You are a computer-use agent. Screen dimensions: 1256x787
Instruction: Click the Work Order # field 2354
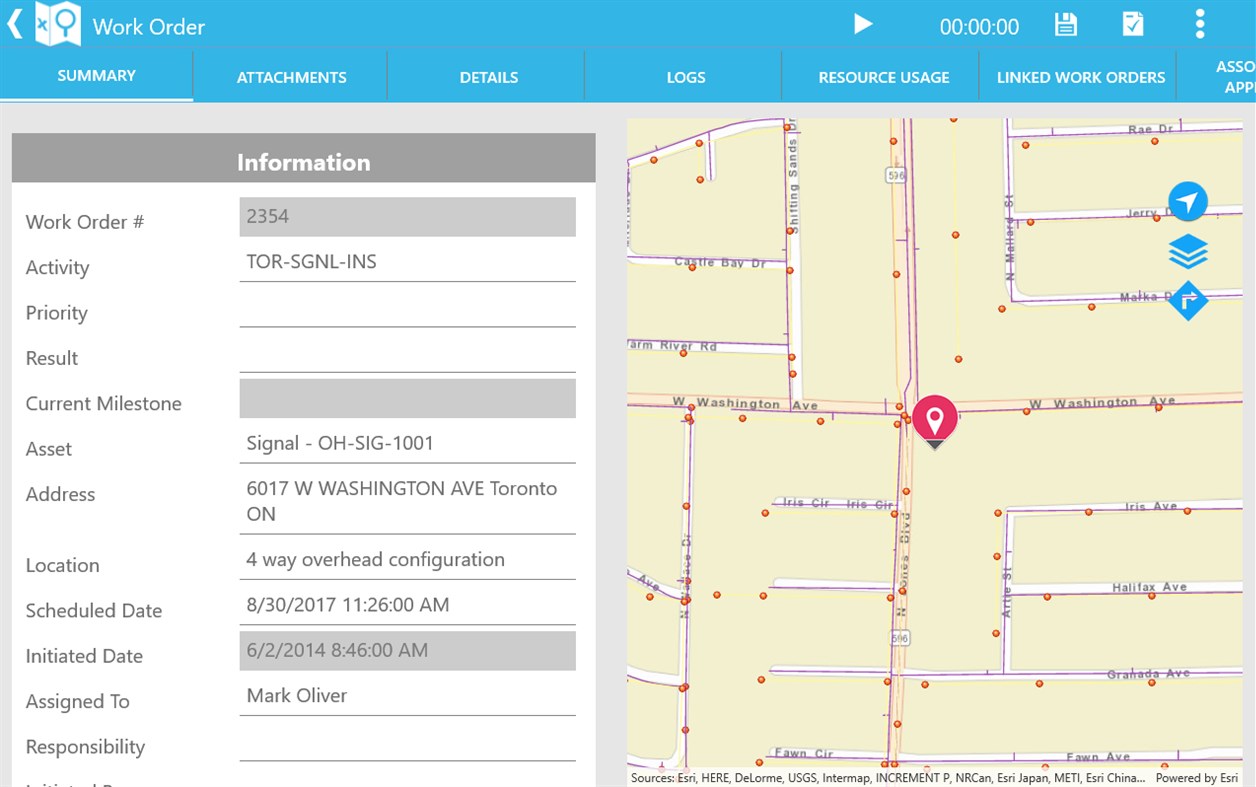408,217
